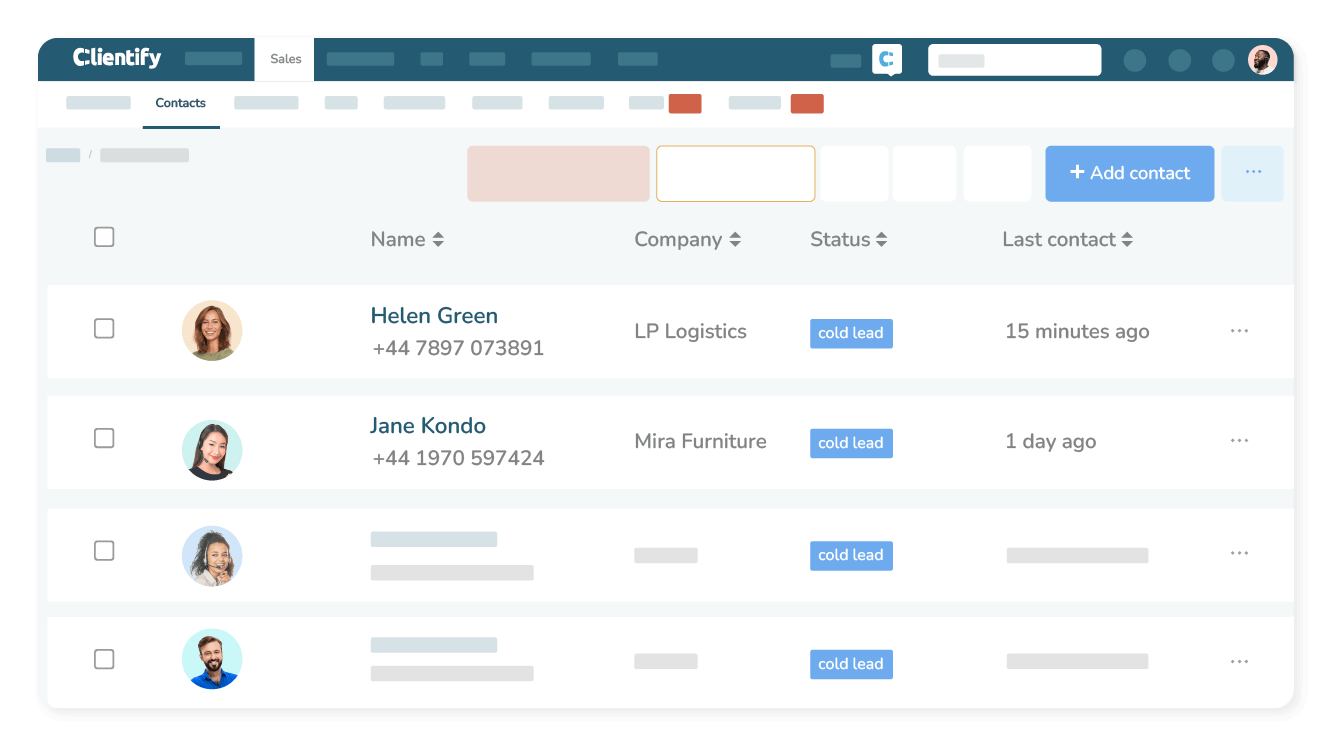Viewport: 1332px width, 746px height.
Task: Click the search field in the top bar
Action: tap(1014, 59)
